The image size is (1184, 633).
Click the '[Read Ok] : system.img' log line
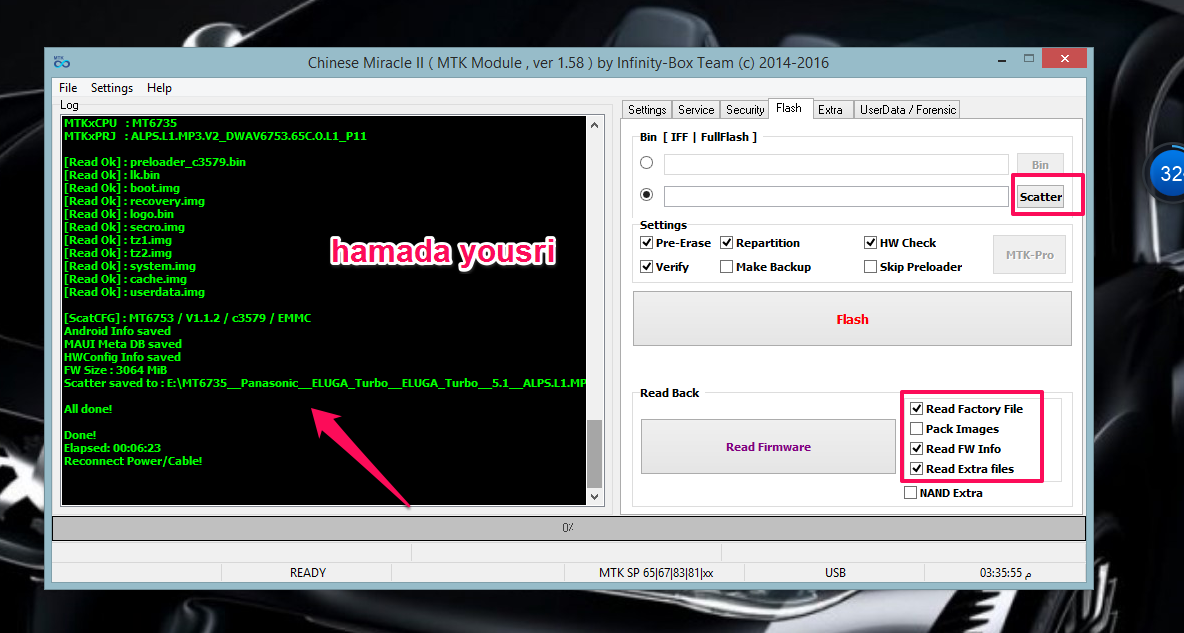pyautogui.click(x=130, y=266)
